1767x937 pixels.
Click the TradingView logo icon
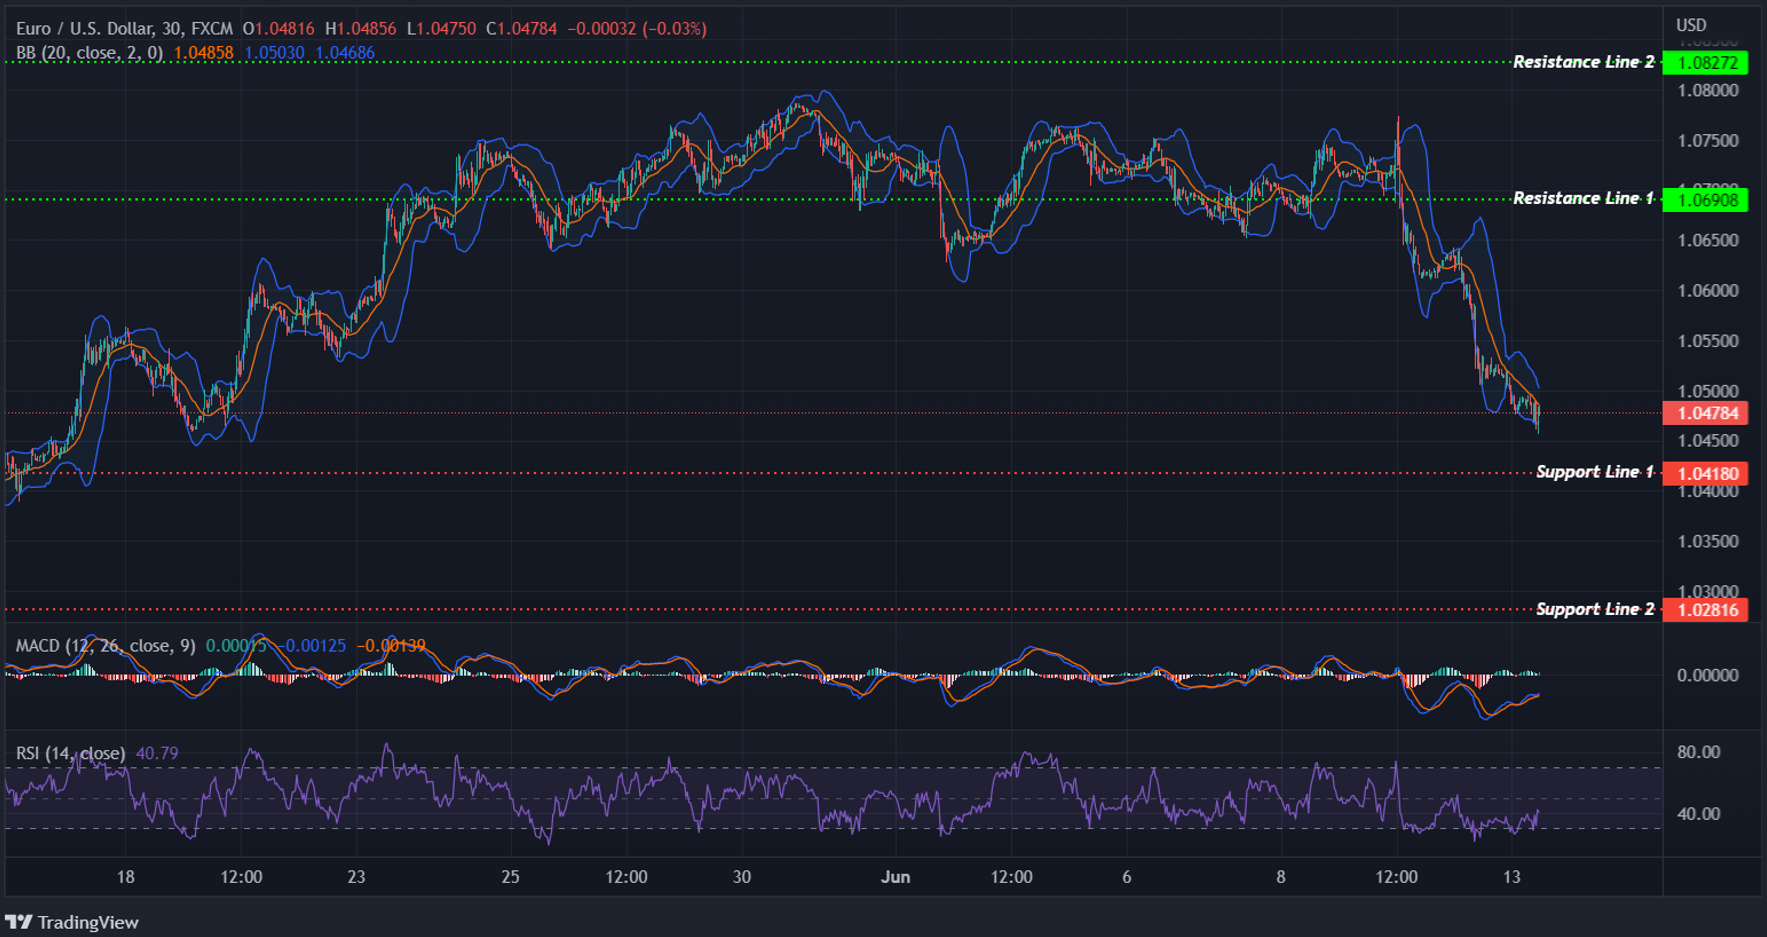[x=19, y=921]
